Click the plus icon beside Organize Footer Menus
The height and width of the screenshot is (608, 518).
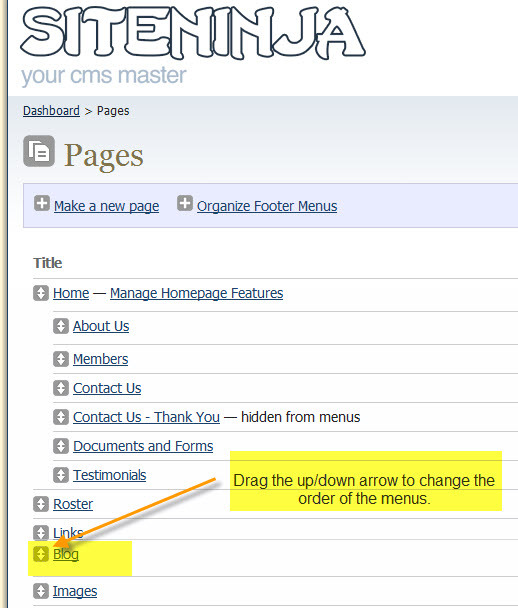pos(185,203)
